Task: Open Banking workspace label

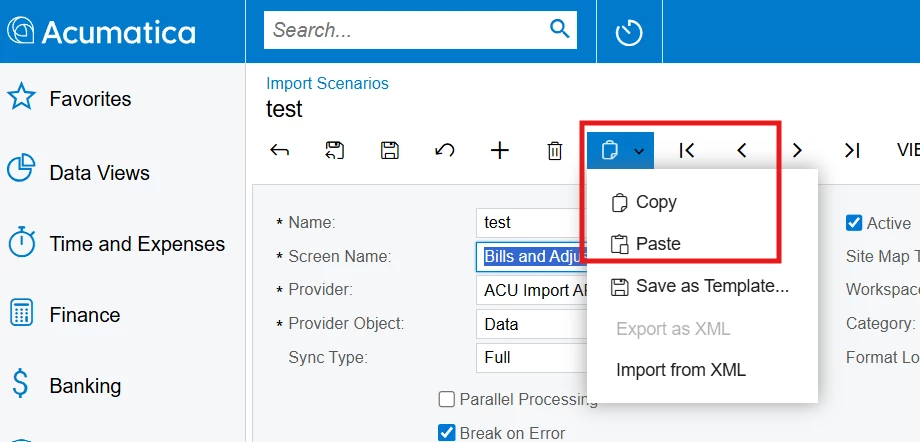Action: 86,386
